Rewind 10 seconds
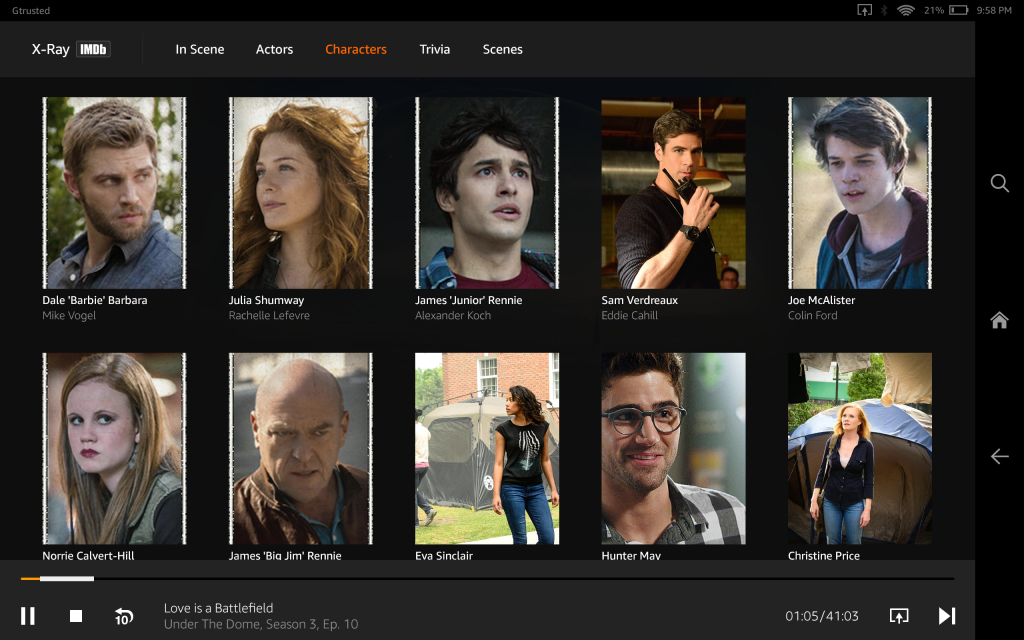Viewport: 1024px width, 640px height. point(123,616)
